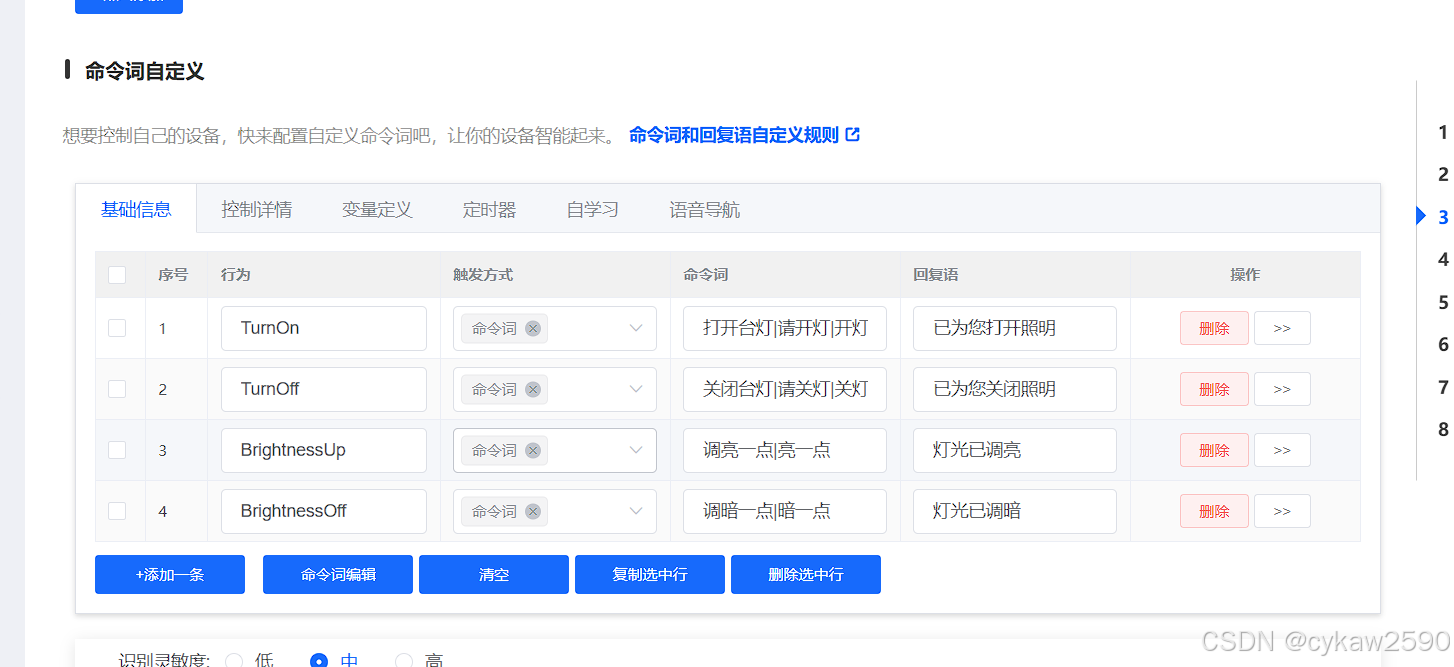The height and width of the screenshot is (667, 1454).
Task: Expand row 2 details with >> button
Action: click(x=1282, y=389)
